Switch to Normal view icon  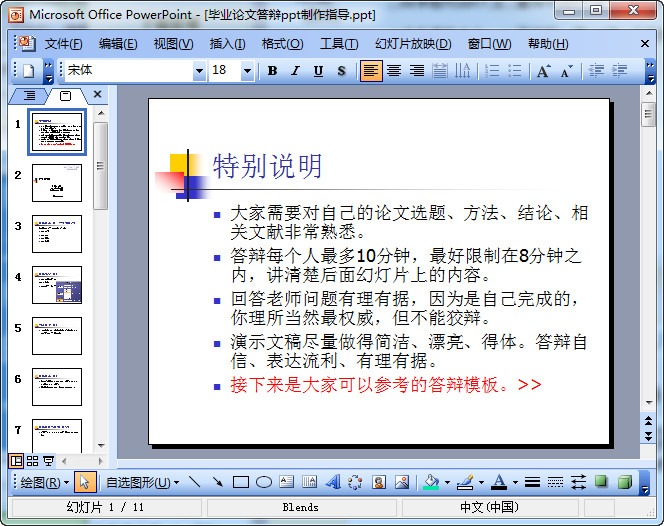pos(17,461)
